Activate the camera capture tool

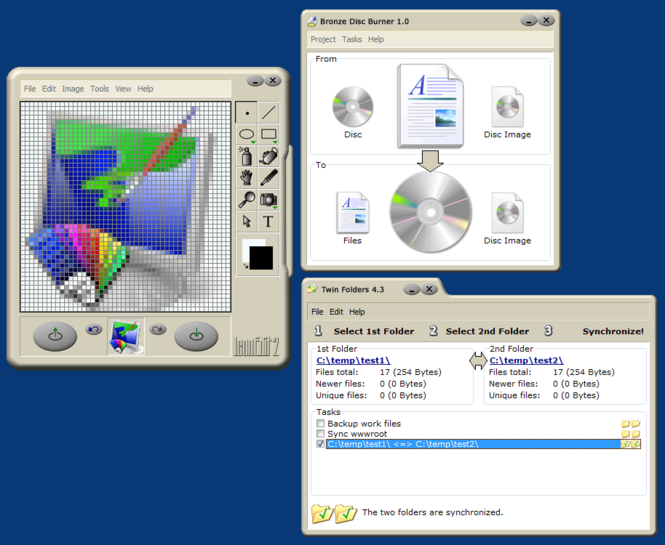tap(268, 199)
